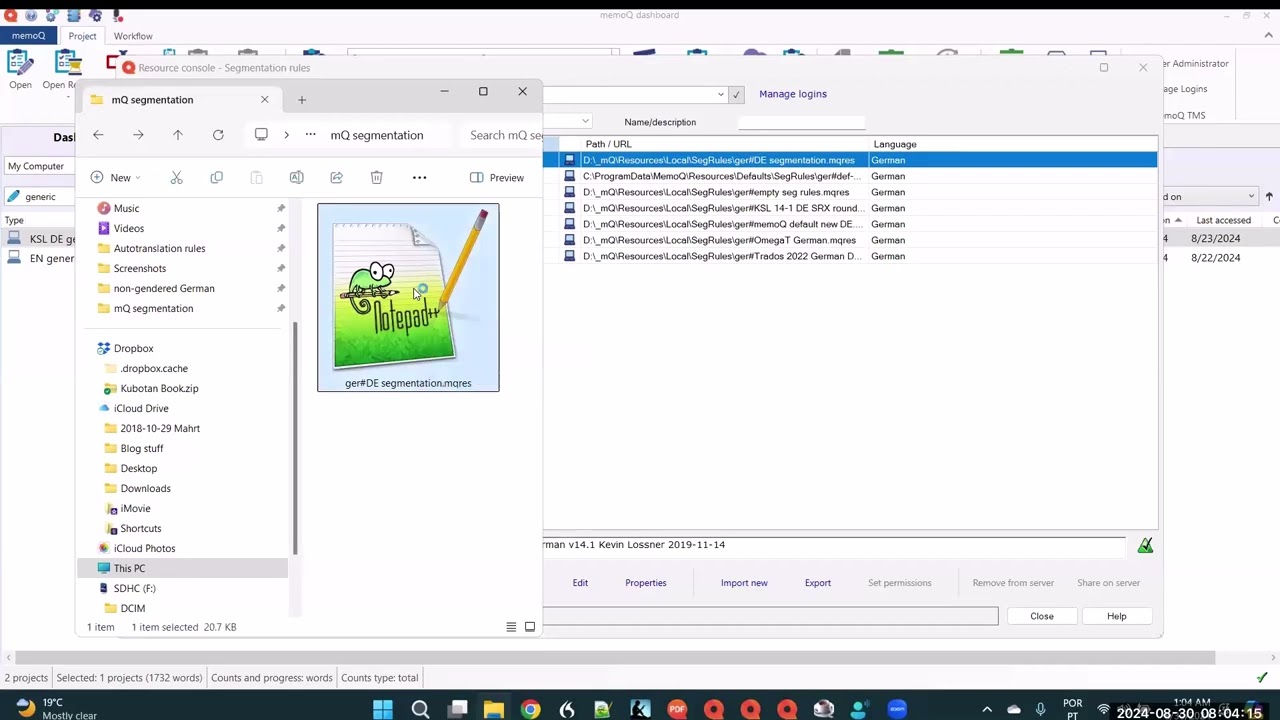Image resolution: width=1280 pixels, height=720 pixels.
Task: Go forward in File Explorer
Action: 138,135
